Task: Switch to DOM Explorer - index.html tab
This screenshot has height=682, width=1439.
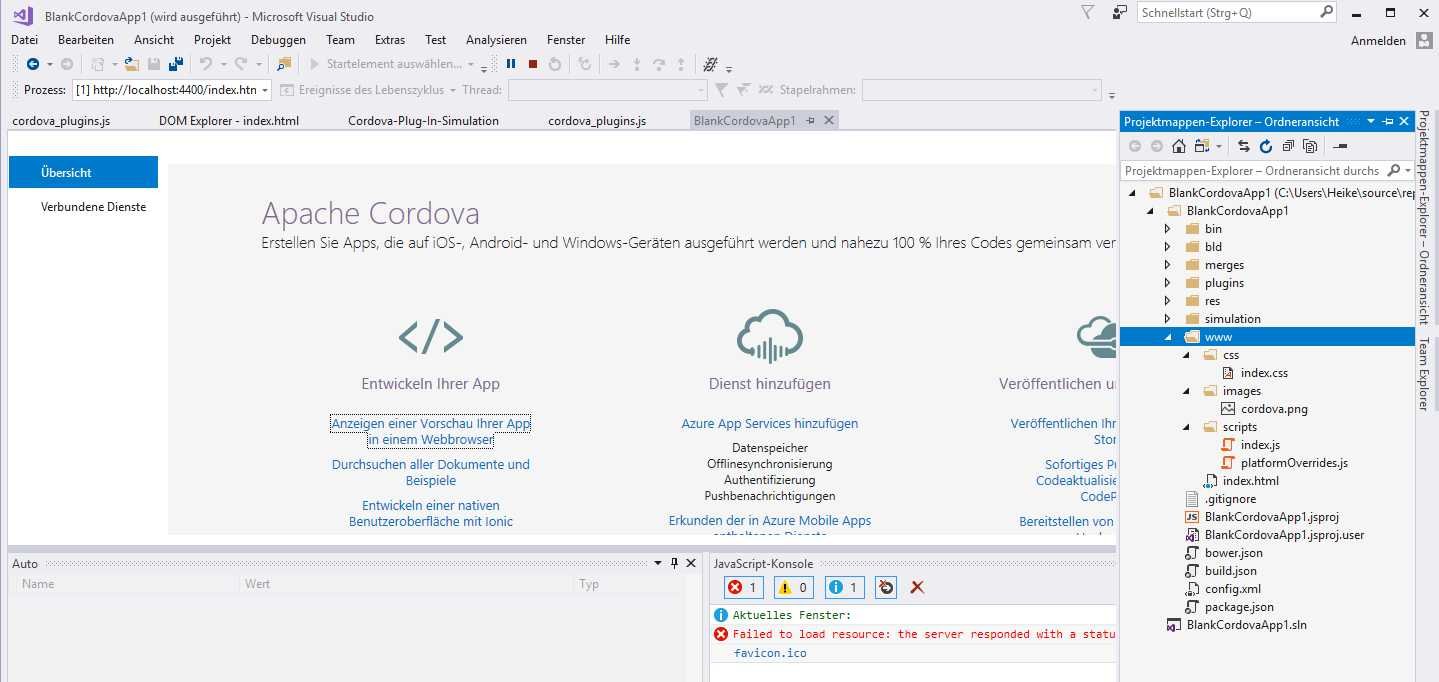Action: coord(229,121)
